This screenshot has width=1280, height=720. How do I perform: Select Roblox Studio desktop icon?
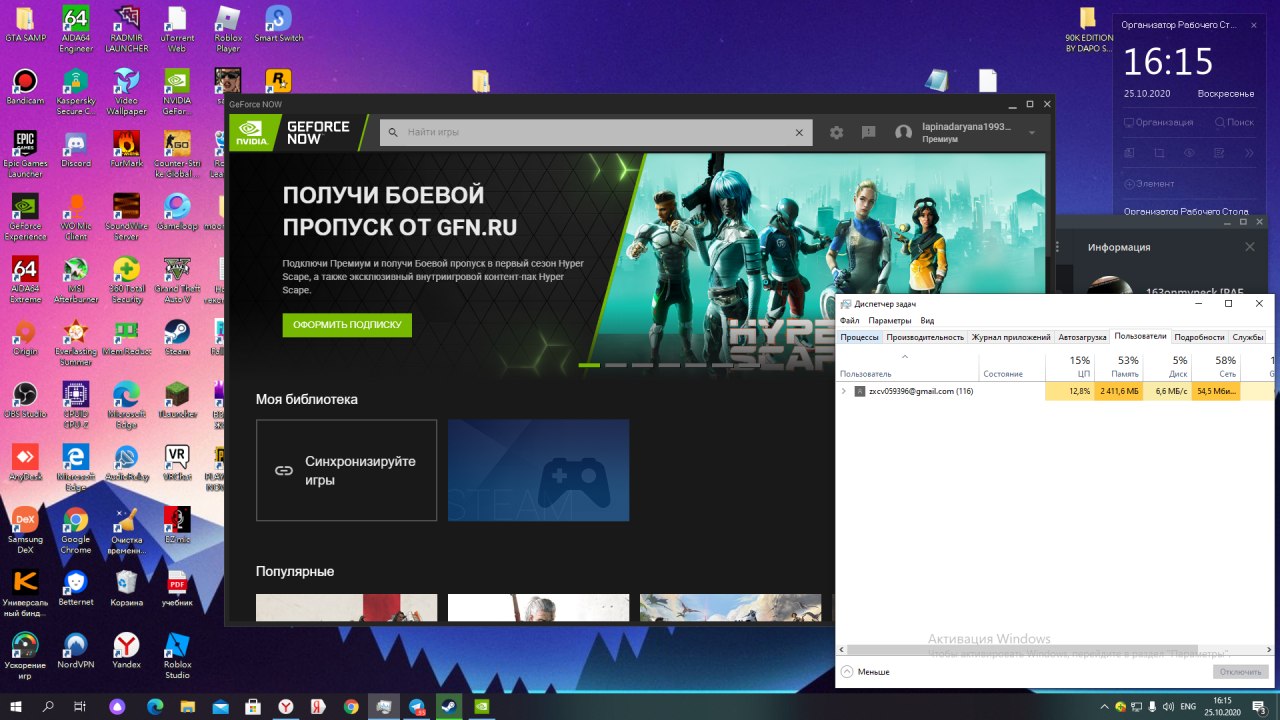click(x=177, y=656)
